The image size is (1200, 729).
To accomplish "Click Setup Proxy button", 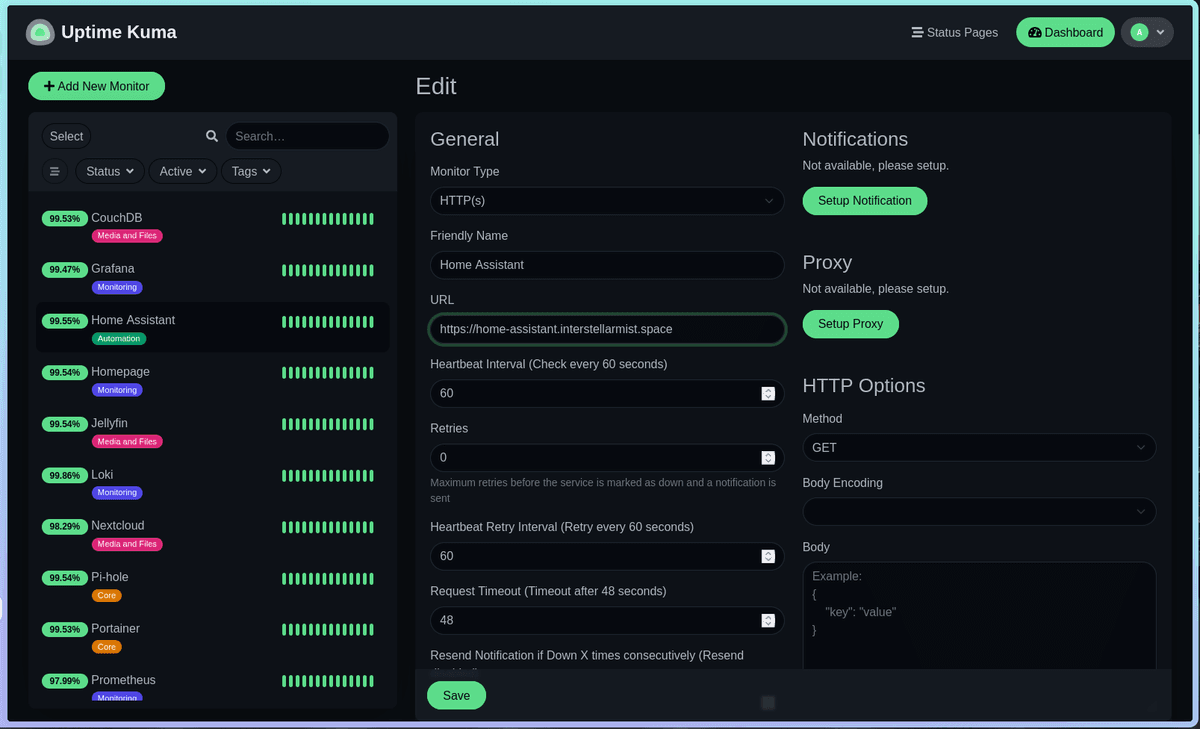I will [x=851, y=324].
